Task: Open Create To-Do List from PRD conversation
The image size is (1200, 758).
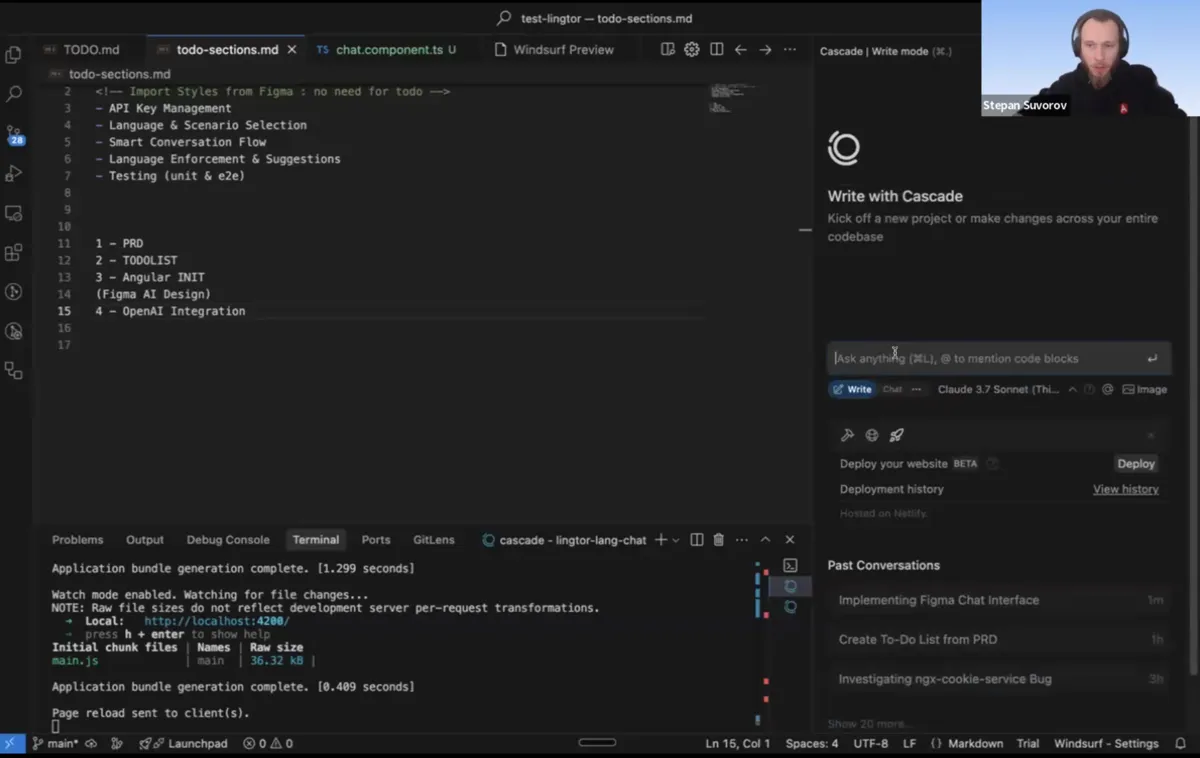Action: [999, 640]
